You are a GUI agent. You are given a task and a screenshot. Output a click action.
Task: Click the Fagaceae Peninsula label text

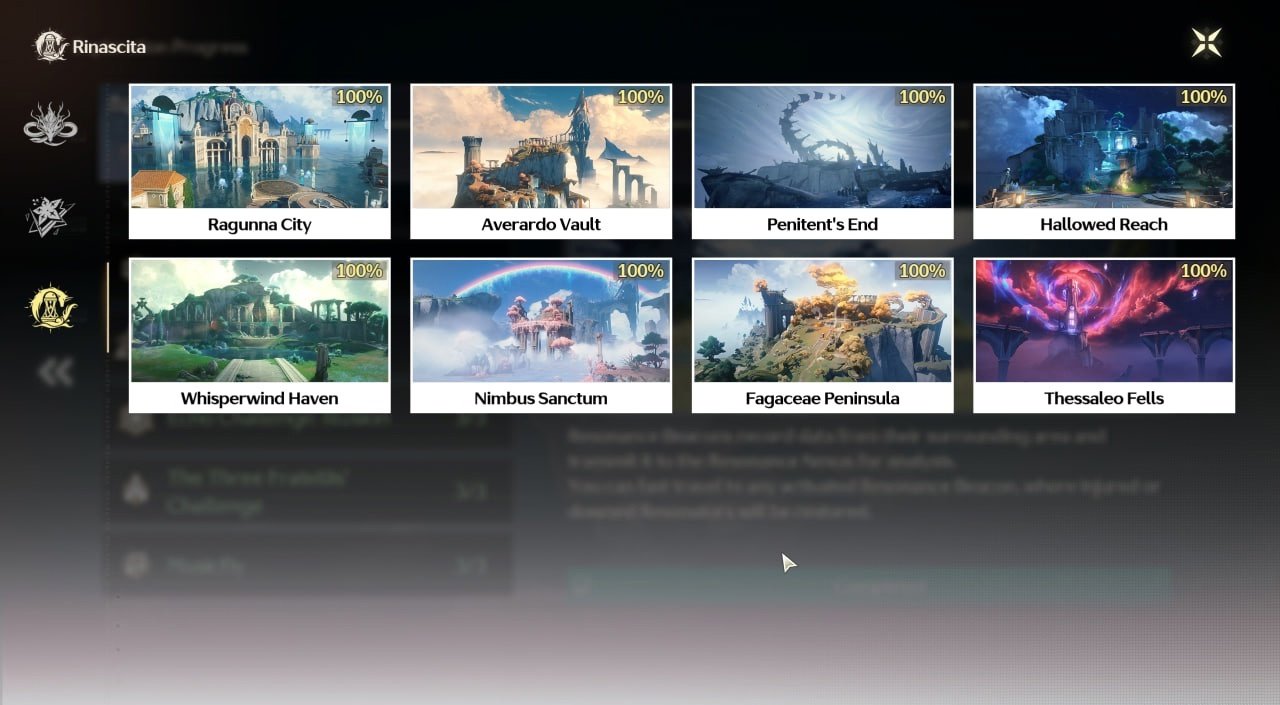tap(823, 399)
